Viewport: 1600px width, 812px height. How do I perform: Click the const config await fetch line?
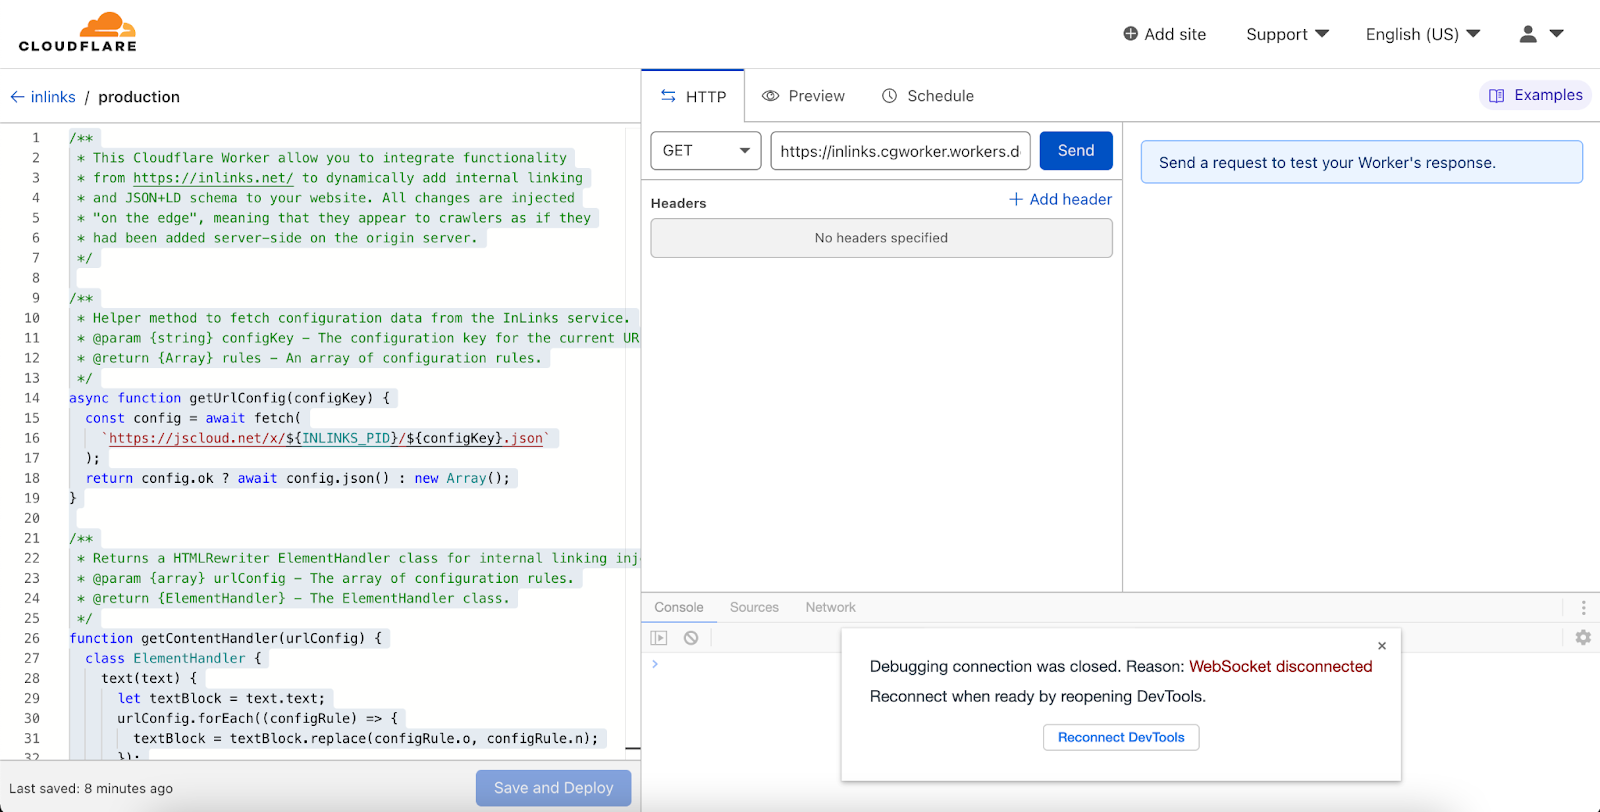[x=193, y=418]
